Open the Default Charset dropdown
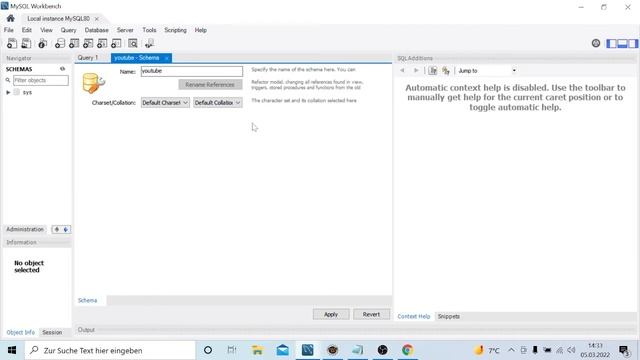This screenshot has width=640, height=360. click(x=165, y=102)
